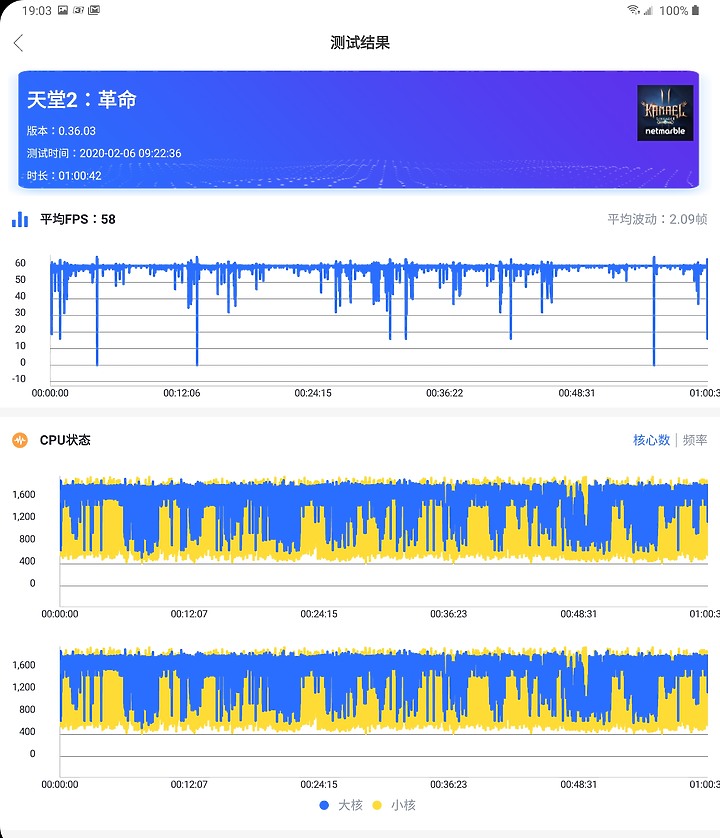Click the 平均FPS：58 label
The image size is (720, 838).
78,219
